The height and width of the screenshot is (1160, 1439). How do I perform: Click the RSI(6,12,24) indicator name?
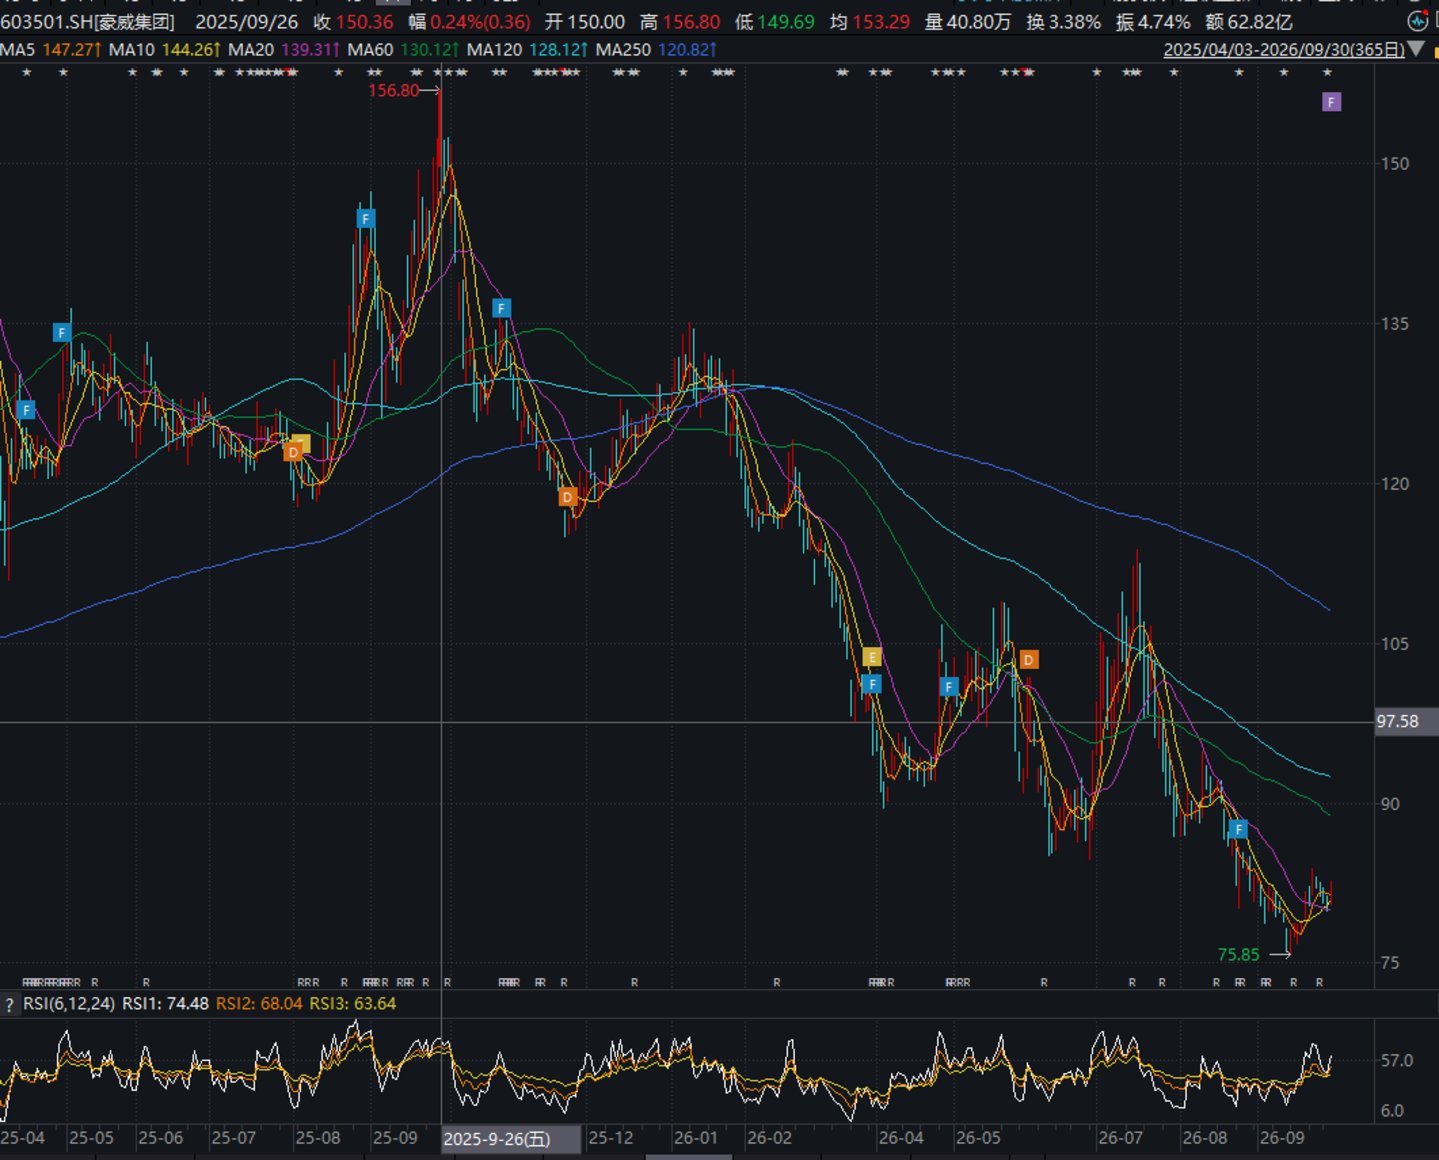click(69, 1003)
